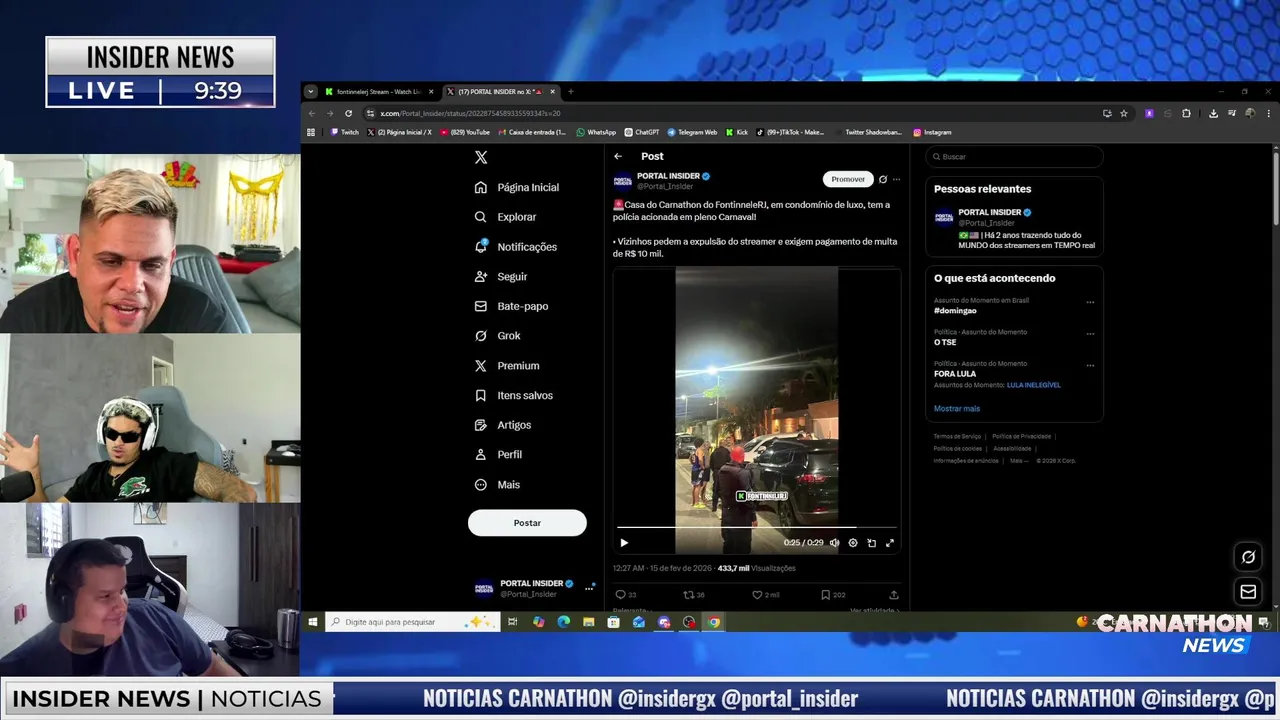This screenshot has height=720, width=1280.
Task: Open the FORA LULA trending topic
Action: (955, 374)
